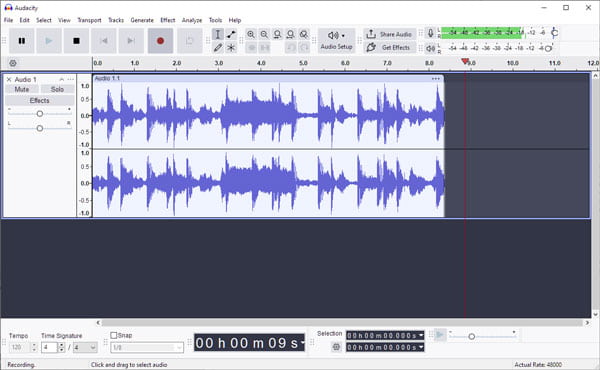Click the time signature numerator field
Screen dimensions: 600x370
[49, 347]
